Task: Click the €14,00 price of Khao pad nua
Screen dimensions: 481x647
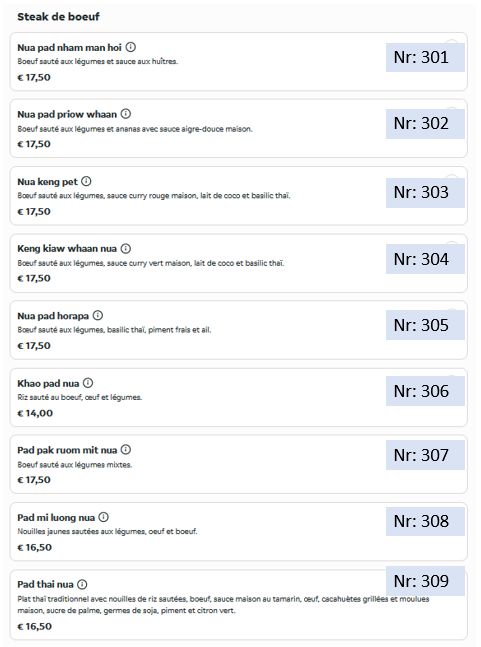Action: (x=35, y=413)
